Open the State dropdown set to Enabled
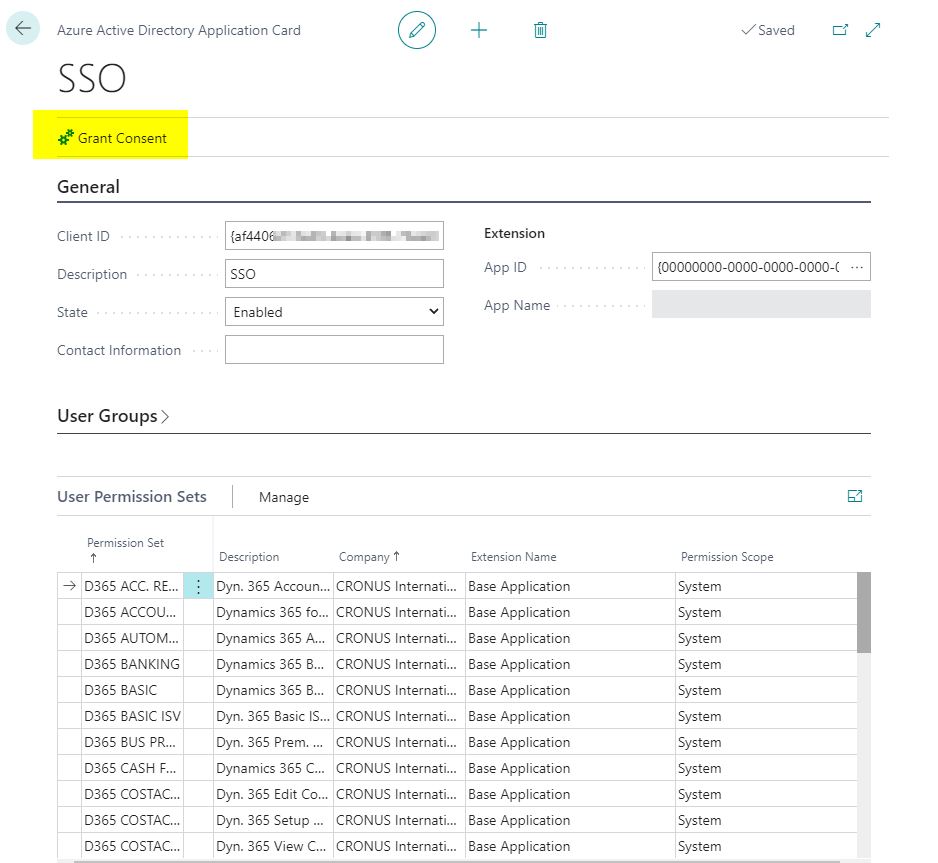This screenshot has width=938, height=863. click(x=334, y=312)
